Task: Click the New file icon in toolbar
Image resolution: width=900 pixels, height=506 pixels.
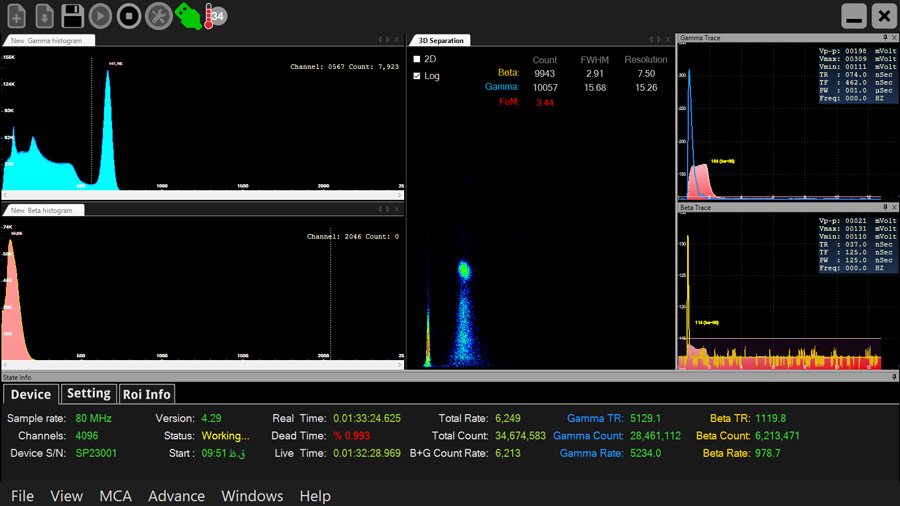Action: [16, 16]
